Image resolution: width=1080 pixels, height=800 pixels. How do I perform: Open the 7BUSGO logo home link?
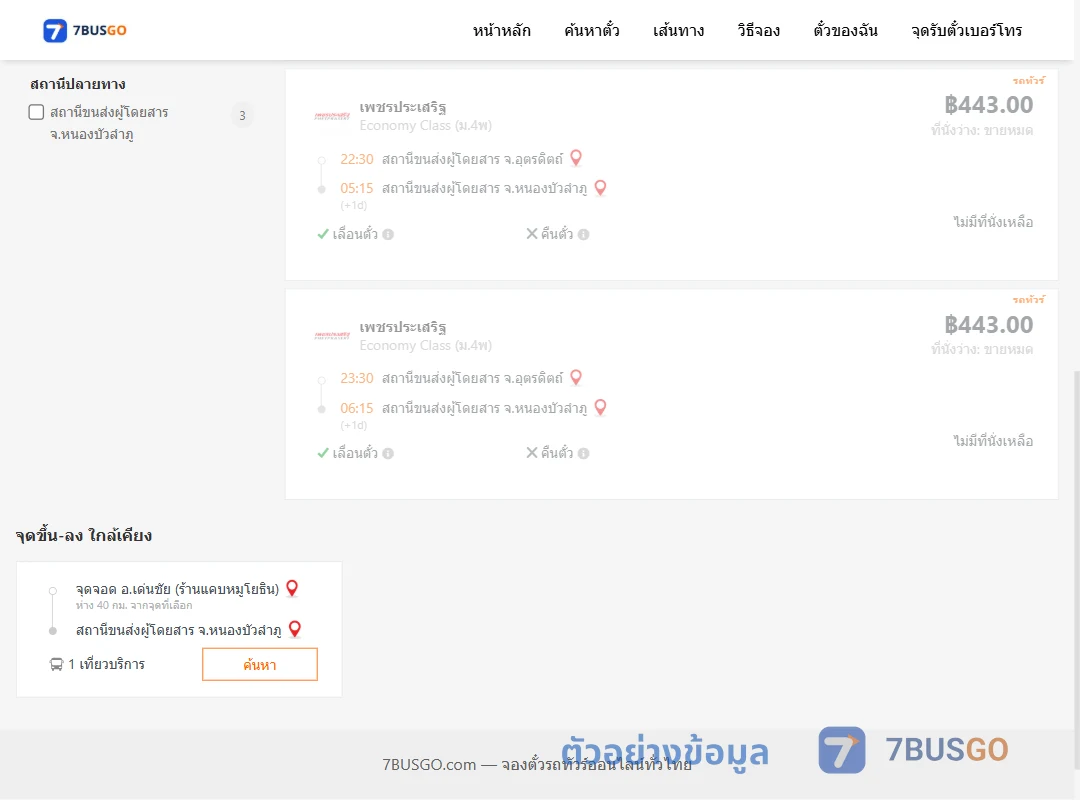click(85, 30)
